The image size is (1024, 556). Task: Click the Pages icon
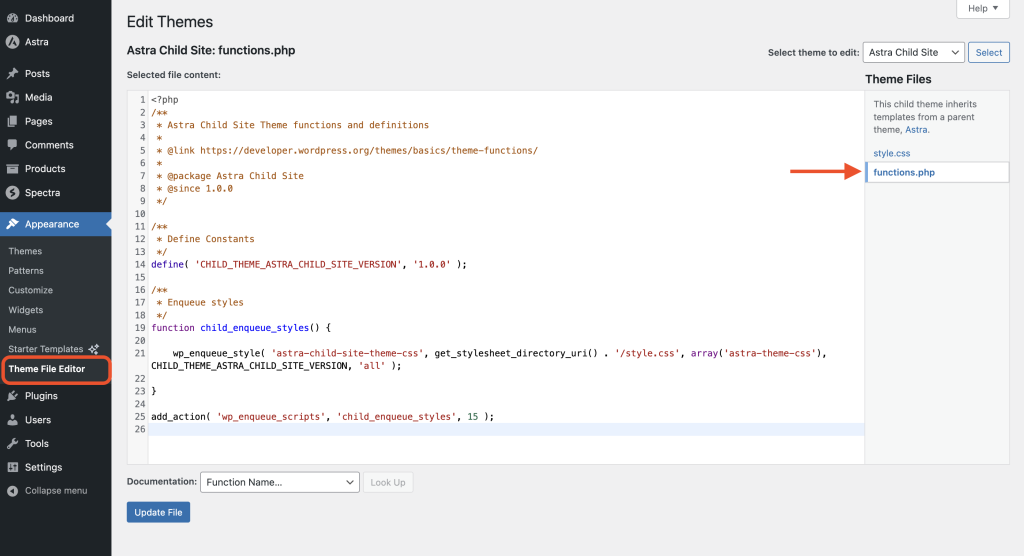(x=12, y=122)
